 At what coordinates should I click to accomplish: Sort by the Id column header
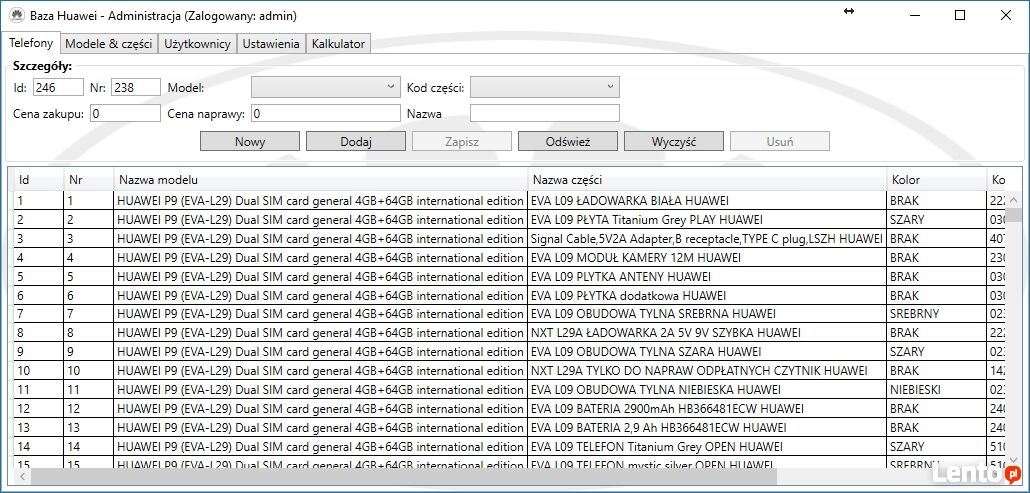tap(39, 180)
